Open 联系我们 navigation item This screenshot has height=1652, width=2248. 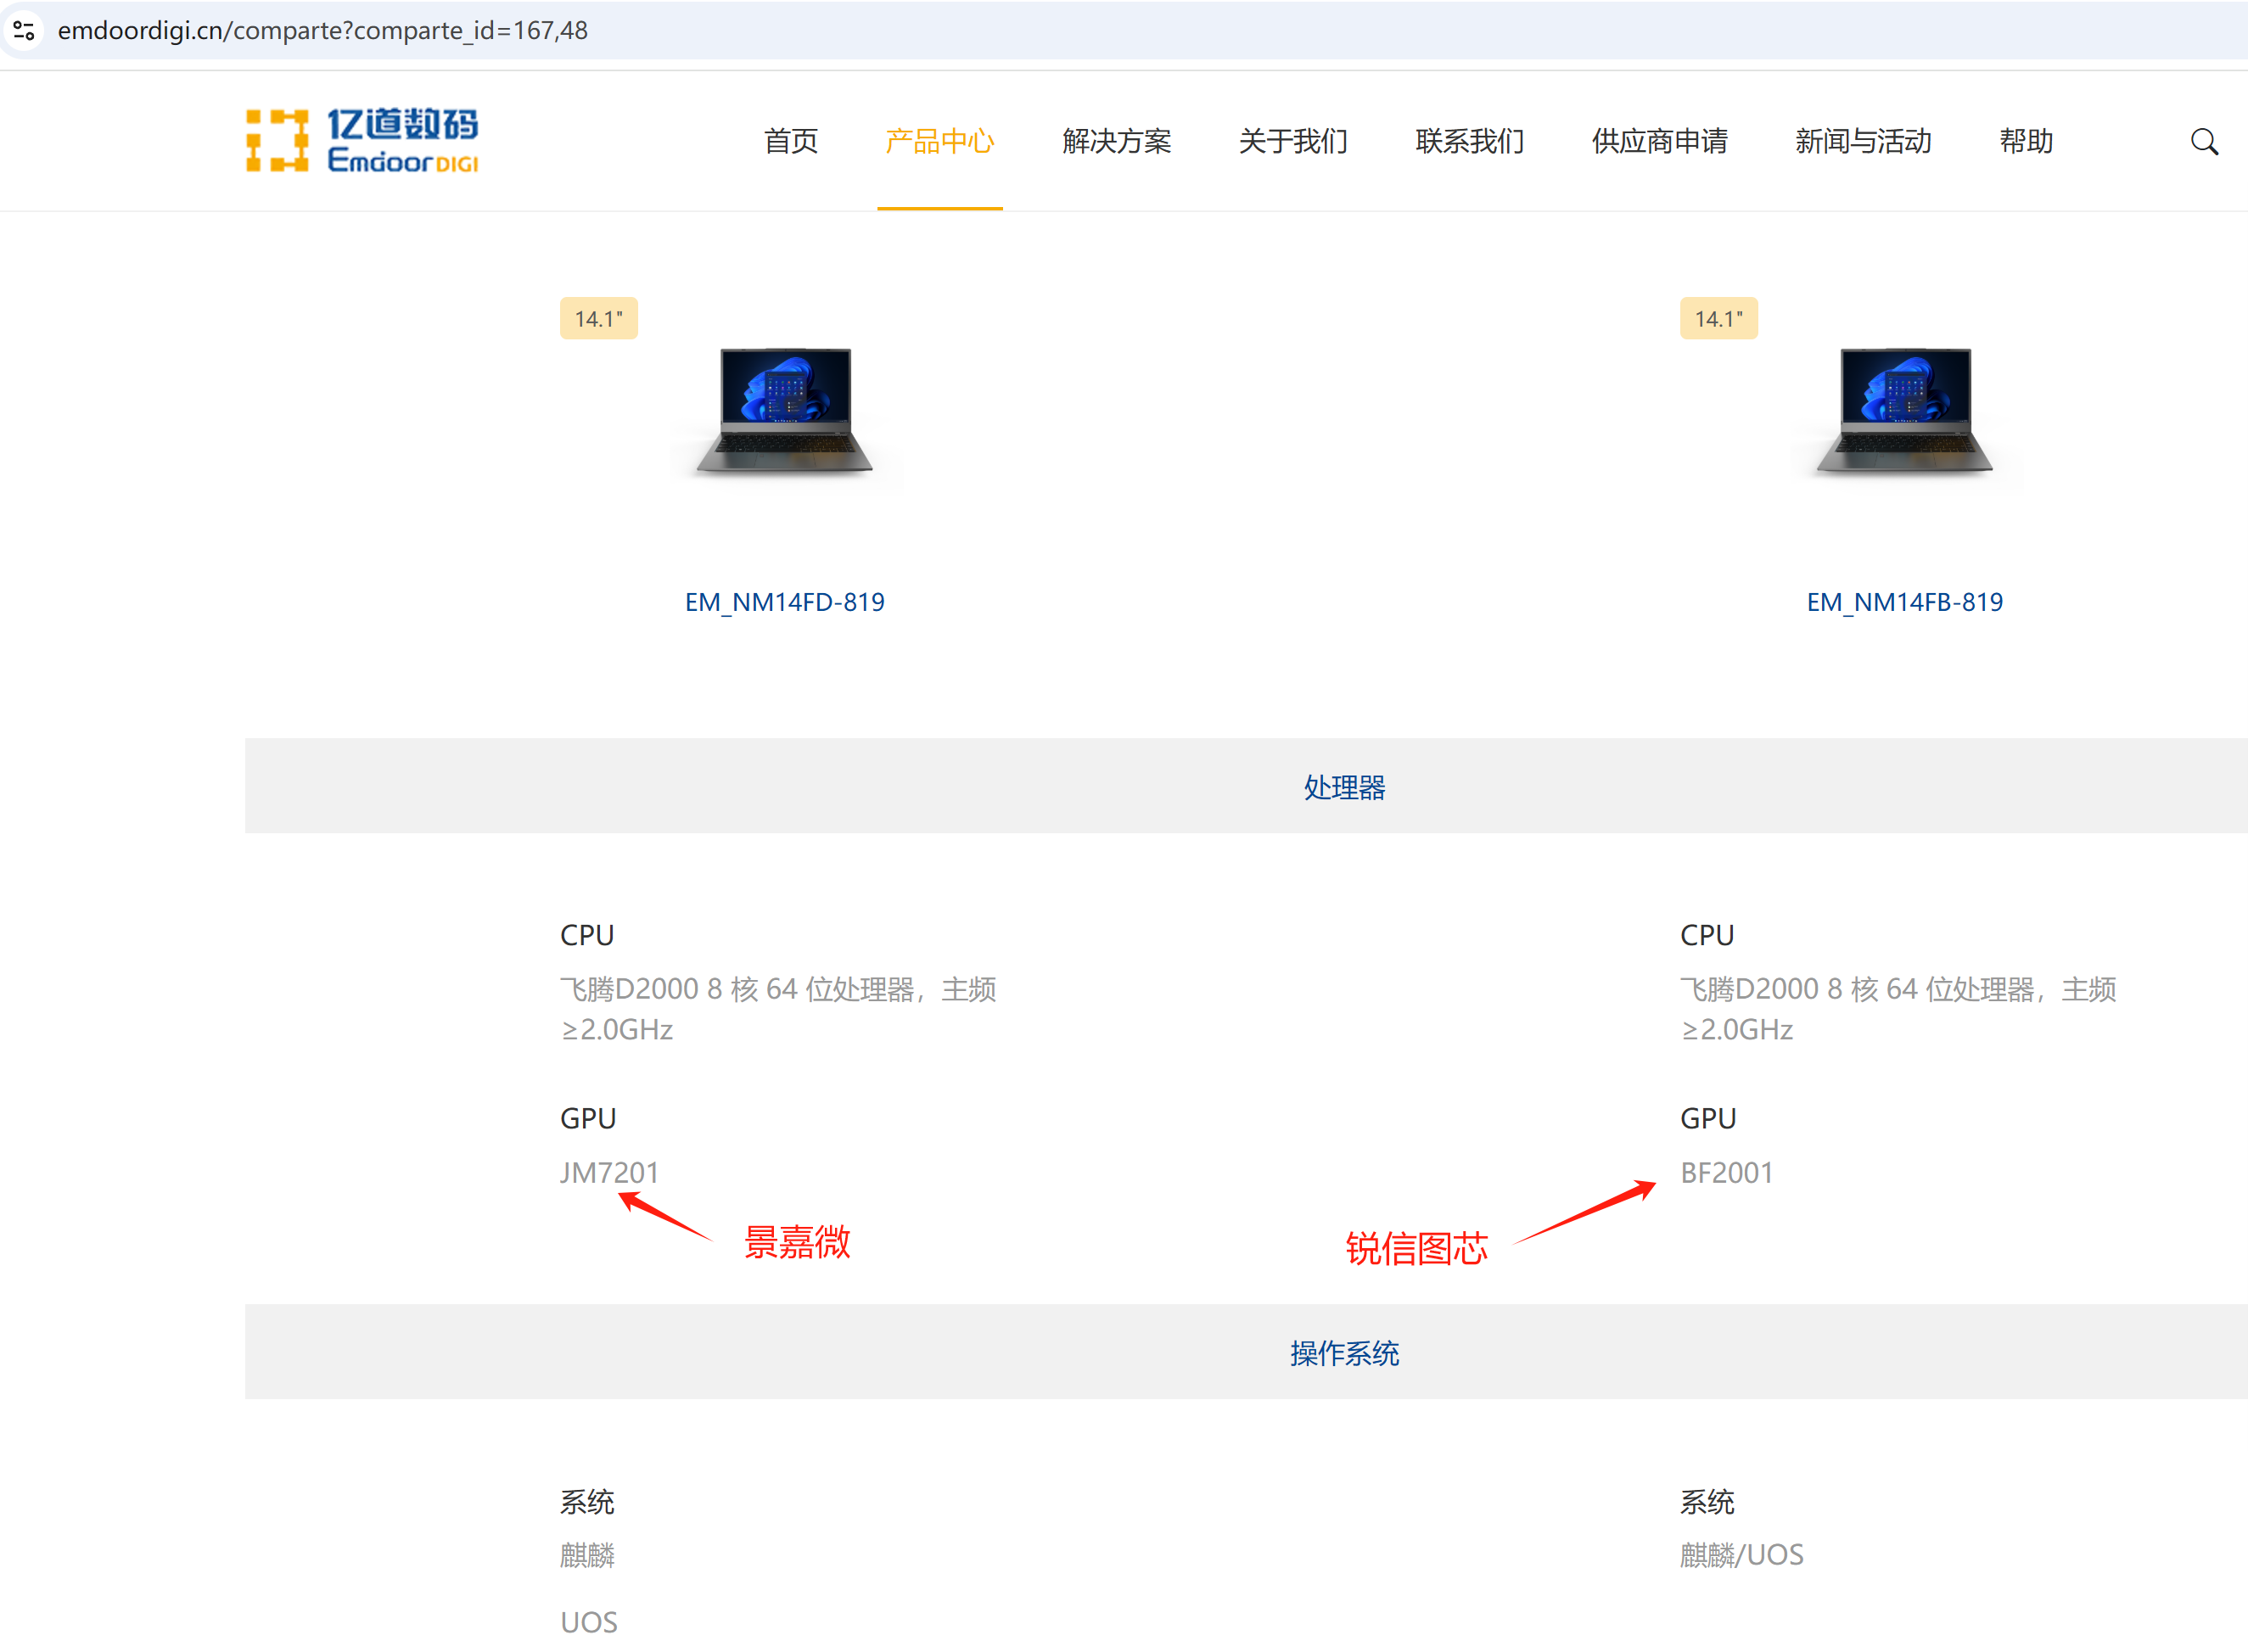1469,141
